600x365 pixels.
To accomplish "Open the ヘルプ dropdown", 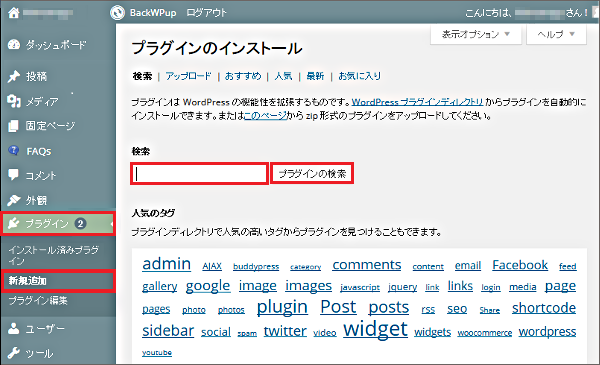I will point(556,34).
